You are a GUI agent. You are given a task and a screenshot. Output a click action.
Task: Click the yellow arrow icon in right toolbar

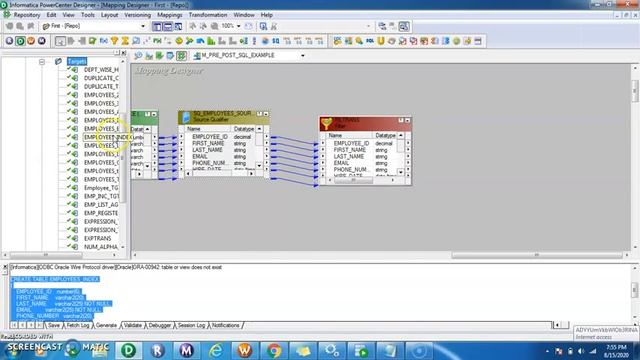click(x=467, y=41)
